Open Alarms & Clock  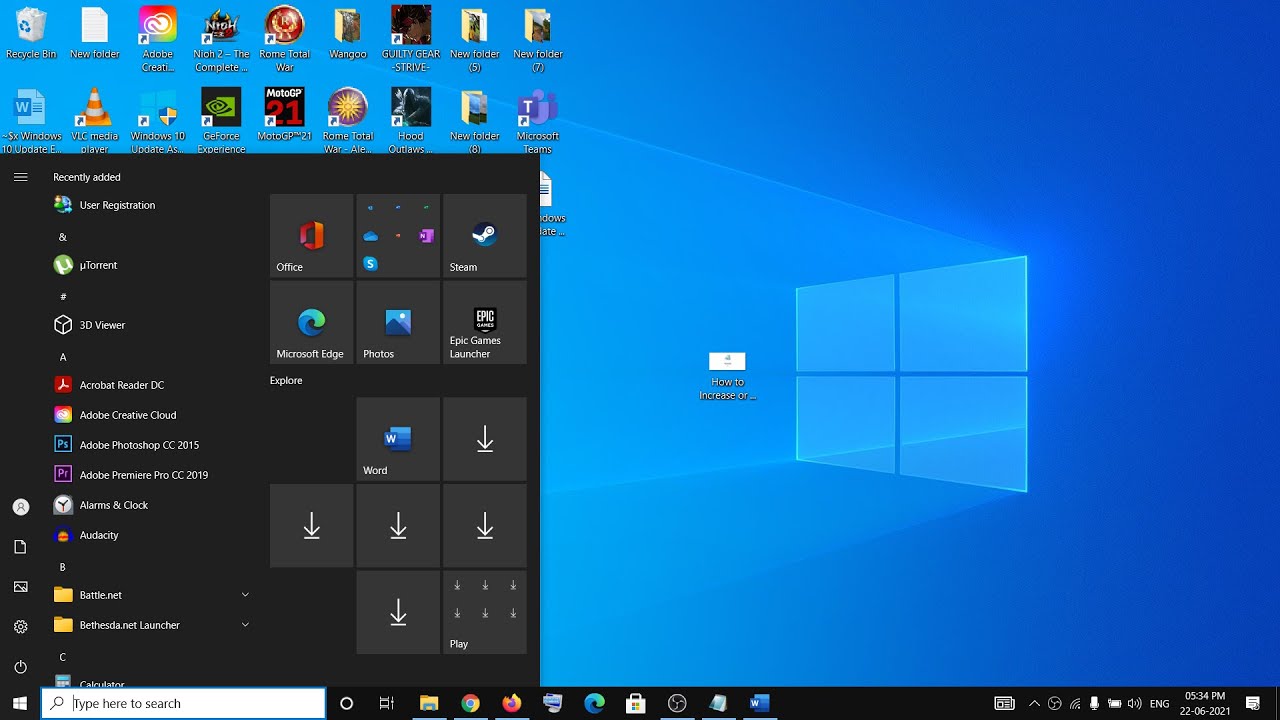pyautogui.click(x=150, y=505)
